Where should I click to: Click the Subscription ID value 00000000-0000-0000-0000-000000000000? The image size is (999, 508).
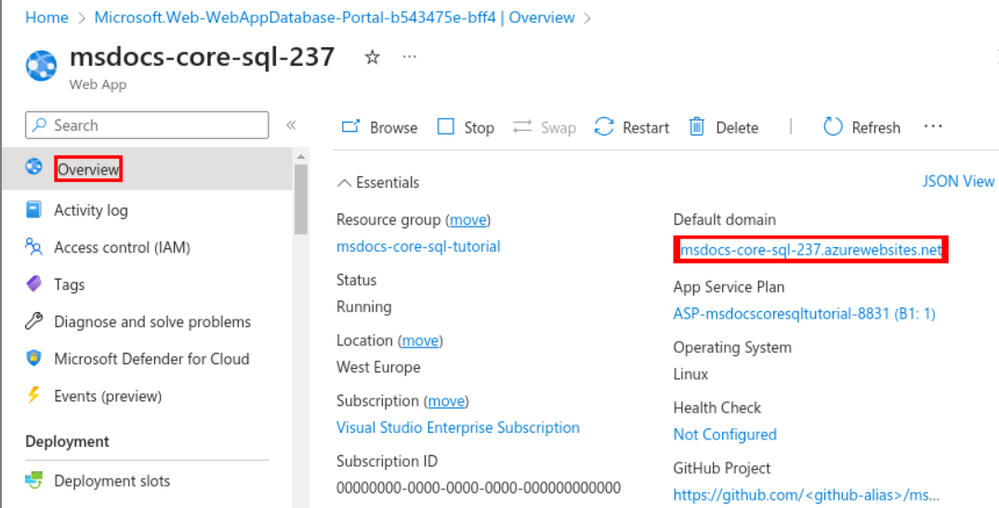pos(478,488)
